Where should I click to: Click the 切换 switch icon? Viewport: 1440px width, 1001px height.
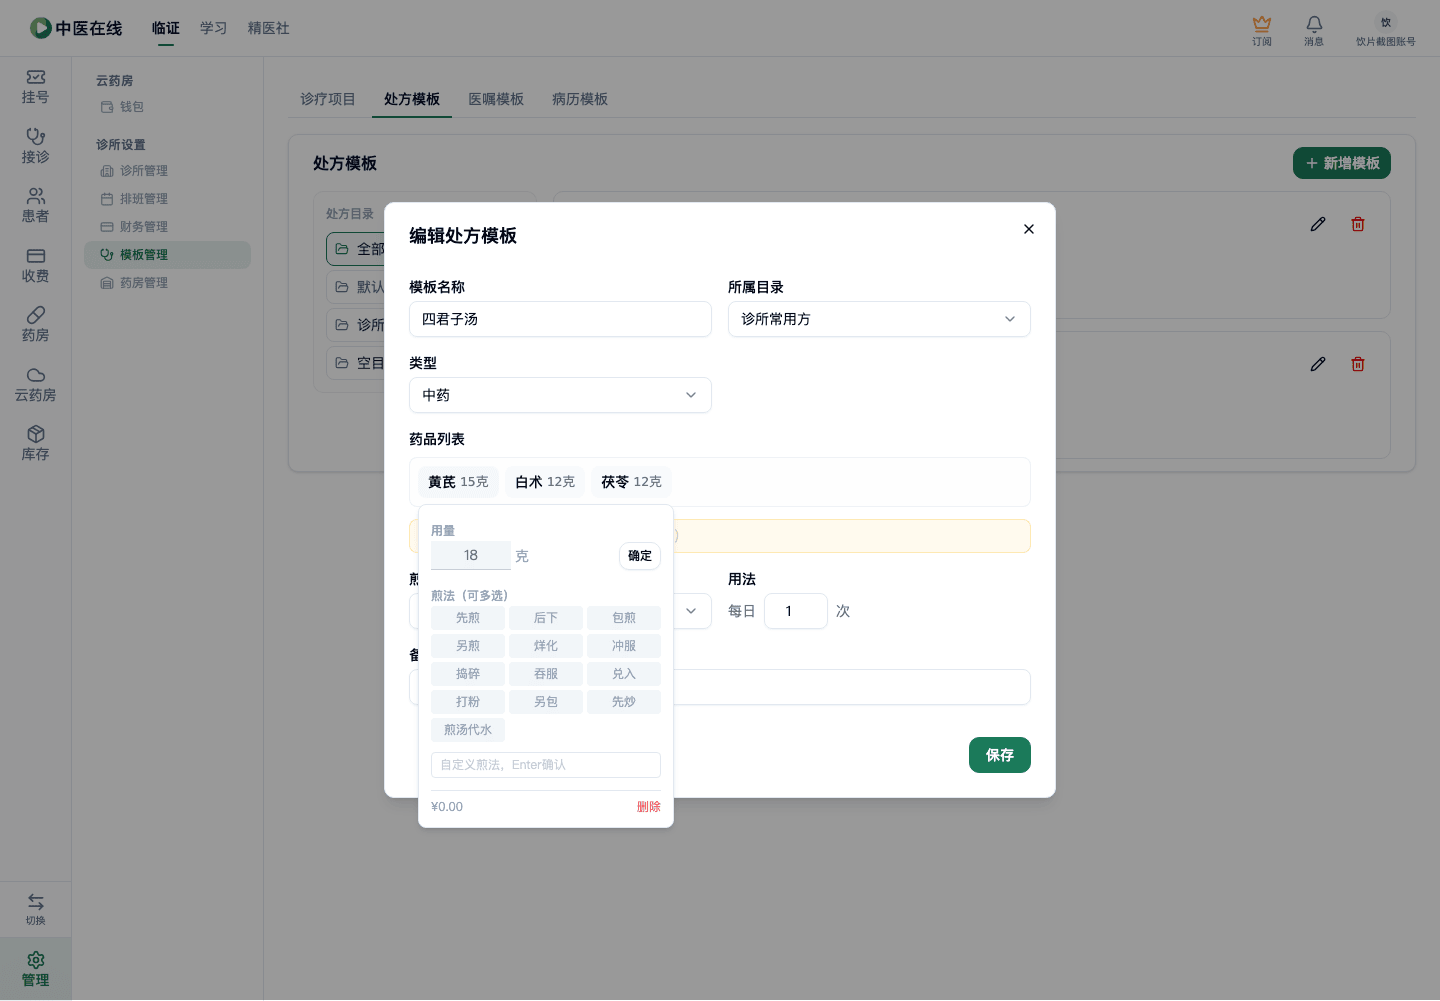[x=35, y=909]
